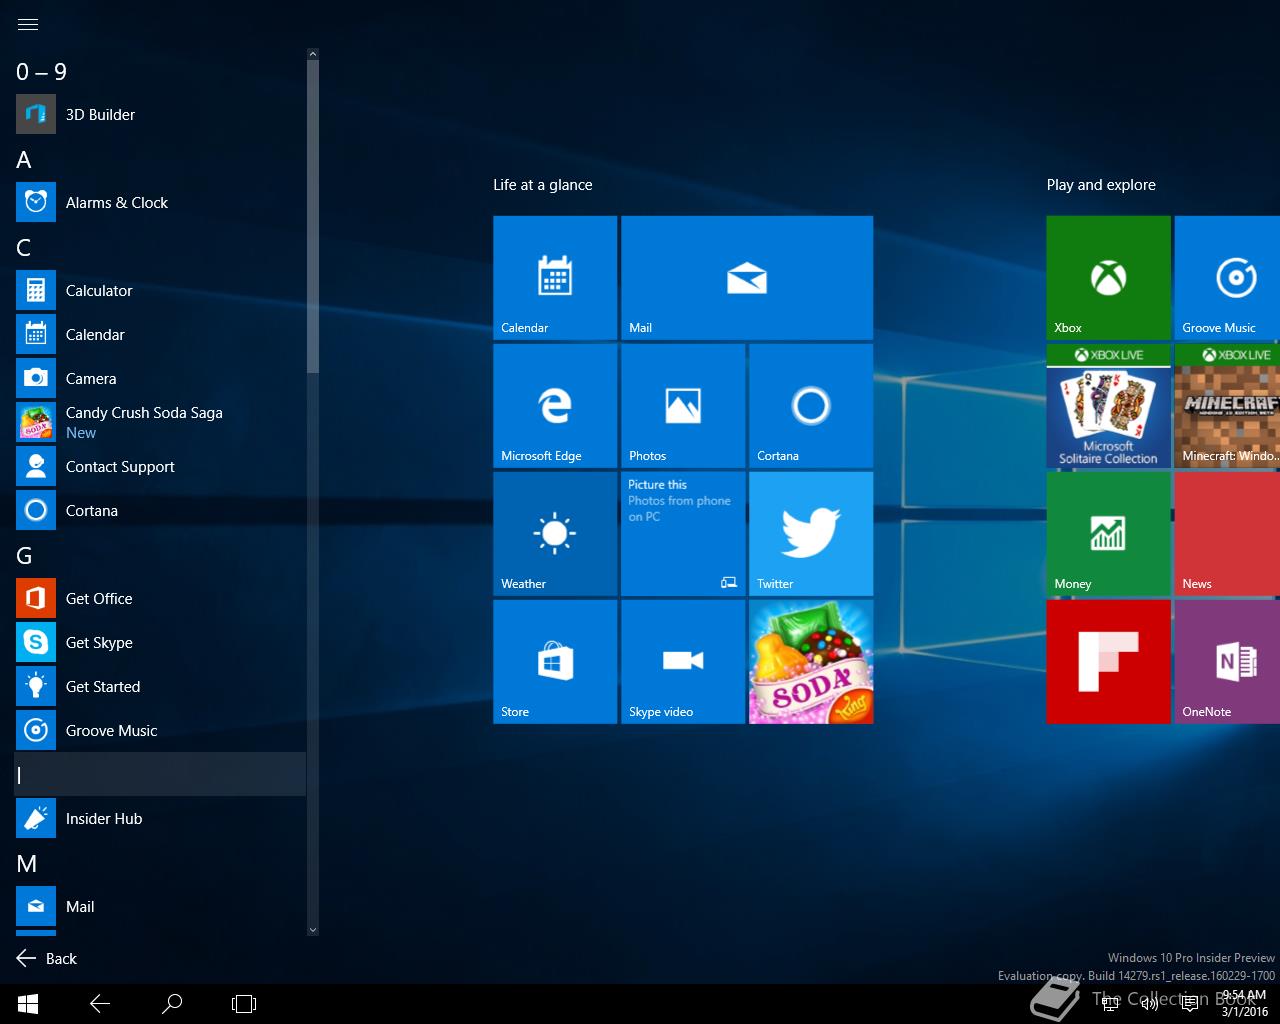Click the letter M section header
1280x1024 pixels.
tap(27, 863)
